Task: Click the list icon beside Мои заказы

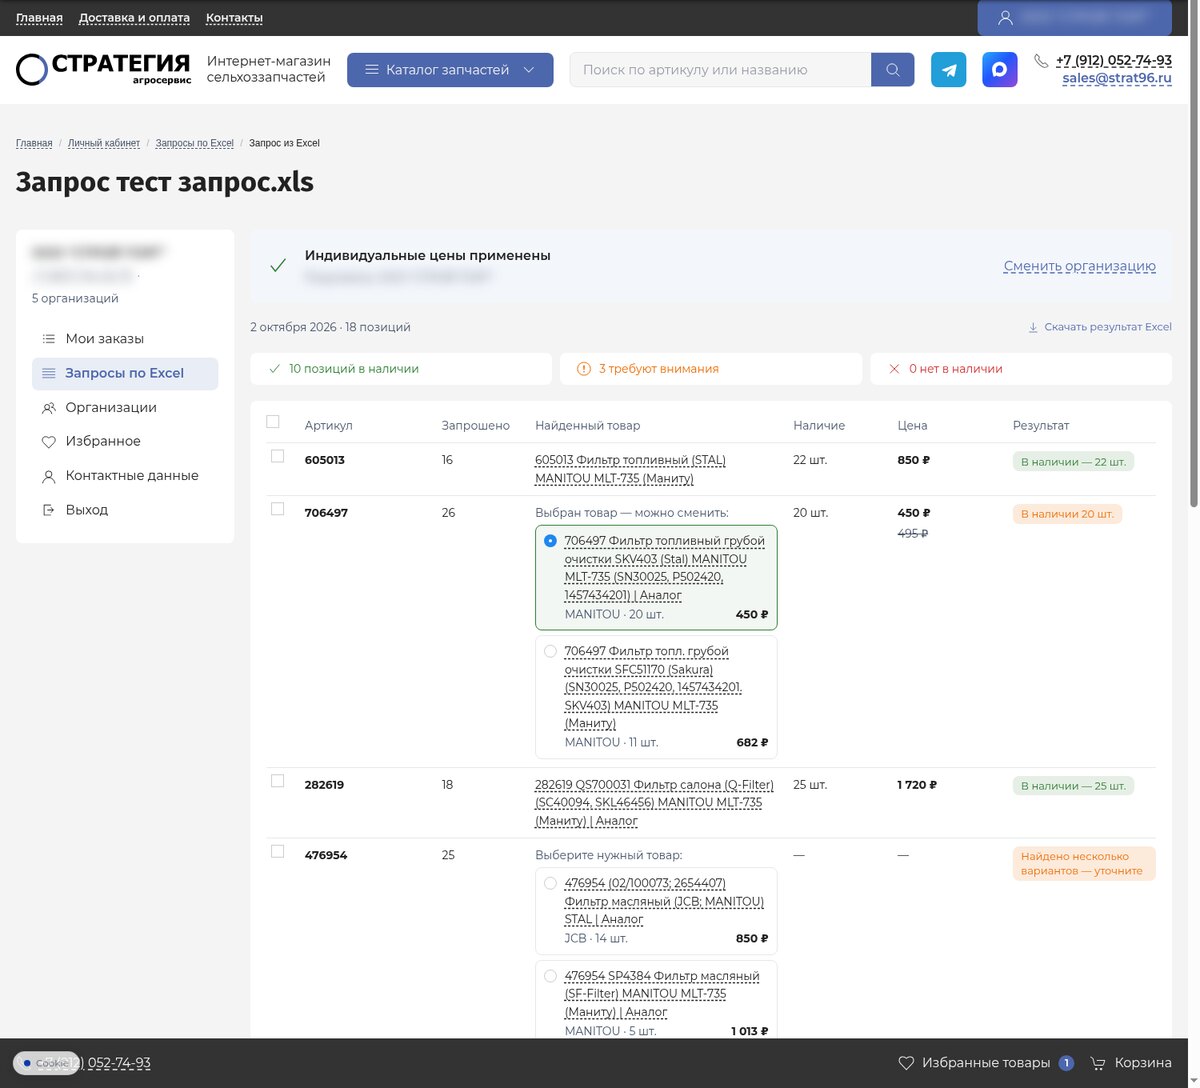Action: tap(48, 339)
